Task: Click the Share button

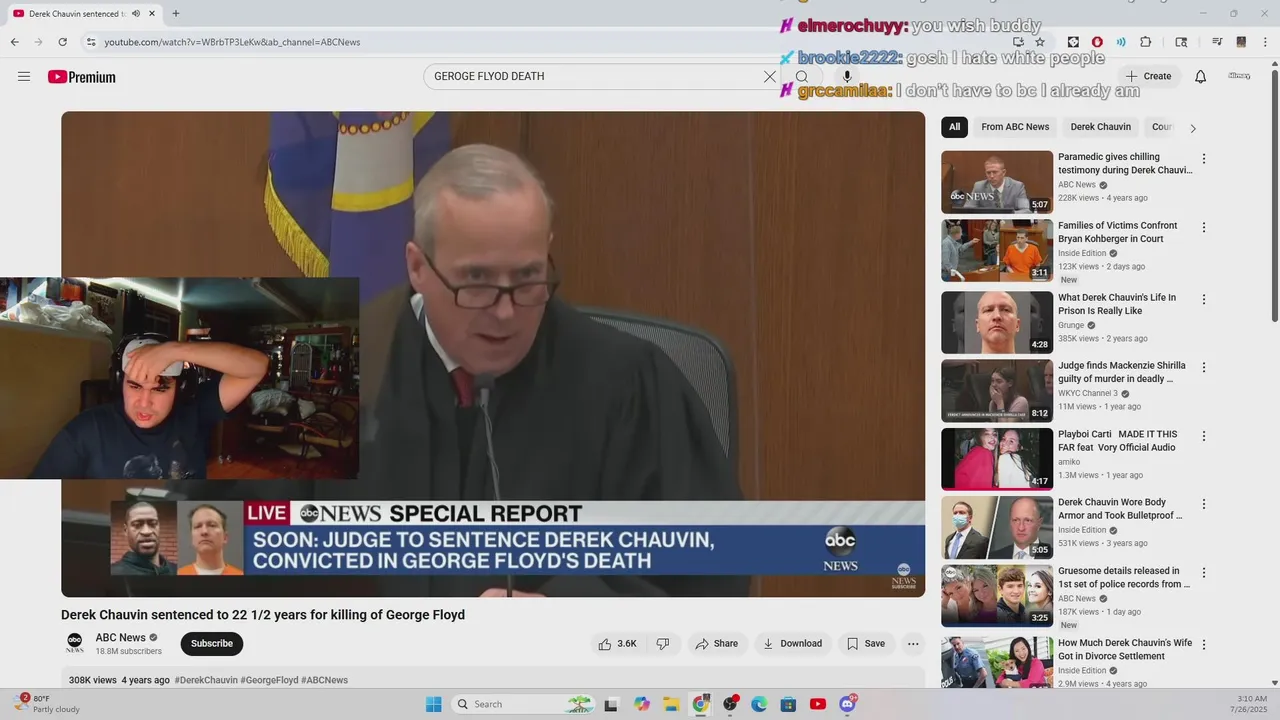Action: (x=716, y=644)
